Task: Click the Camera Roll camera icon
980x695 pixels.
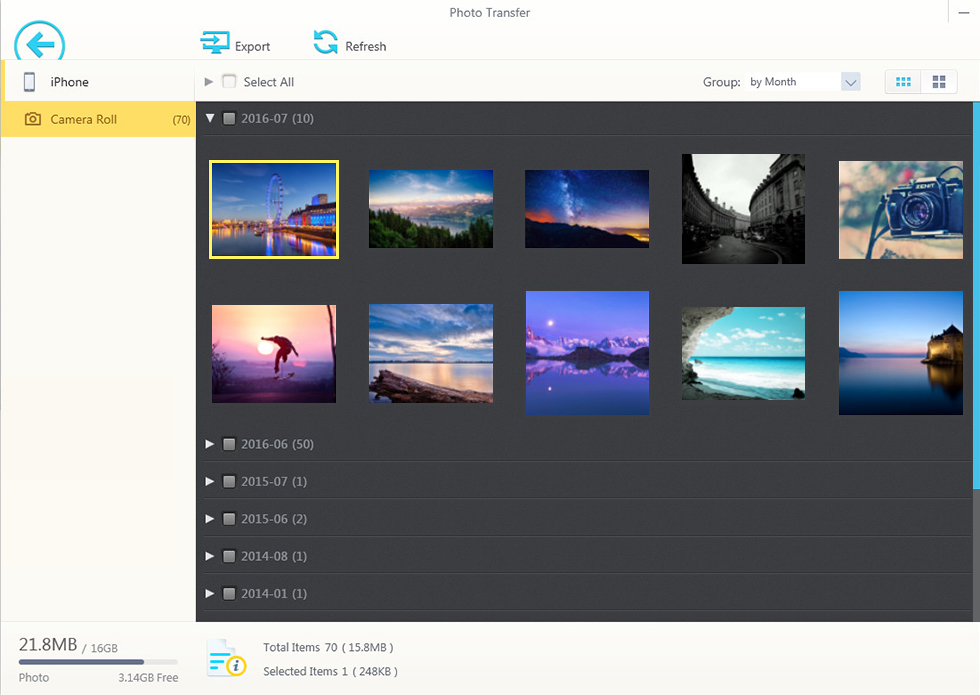Action: point(33,119)
